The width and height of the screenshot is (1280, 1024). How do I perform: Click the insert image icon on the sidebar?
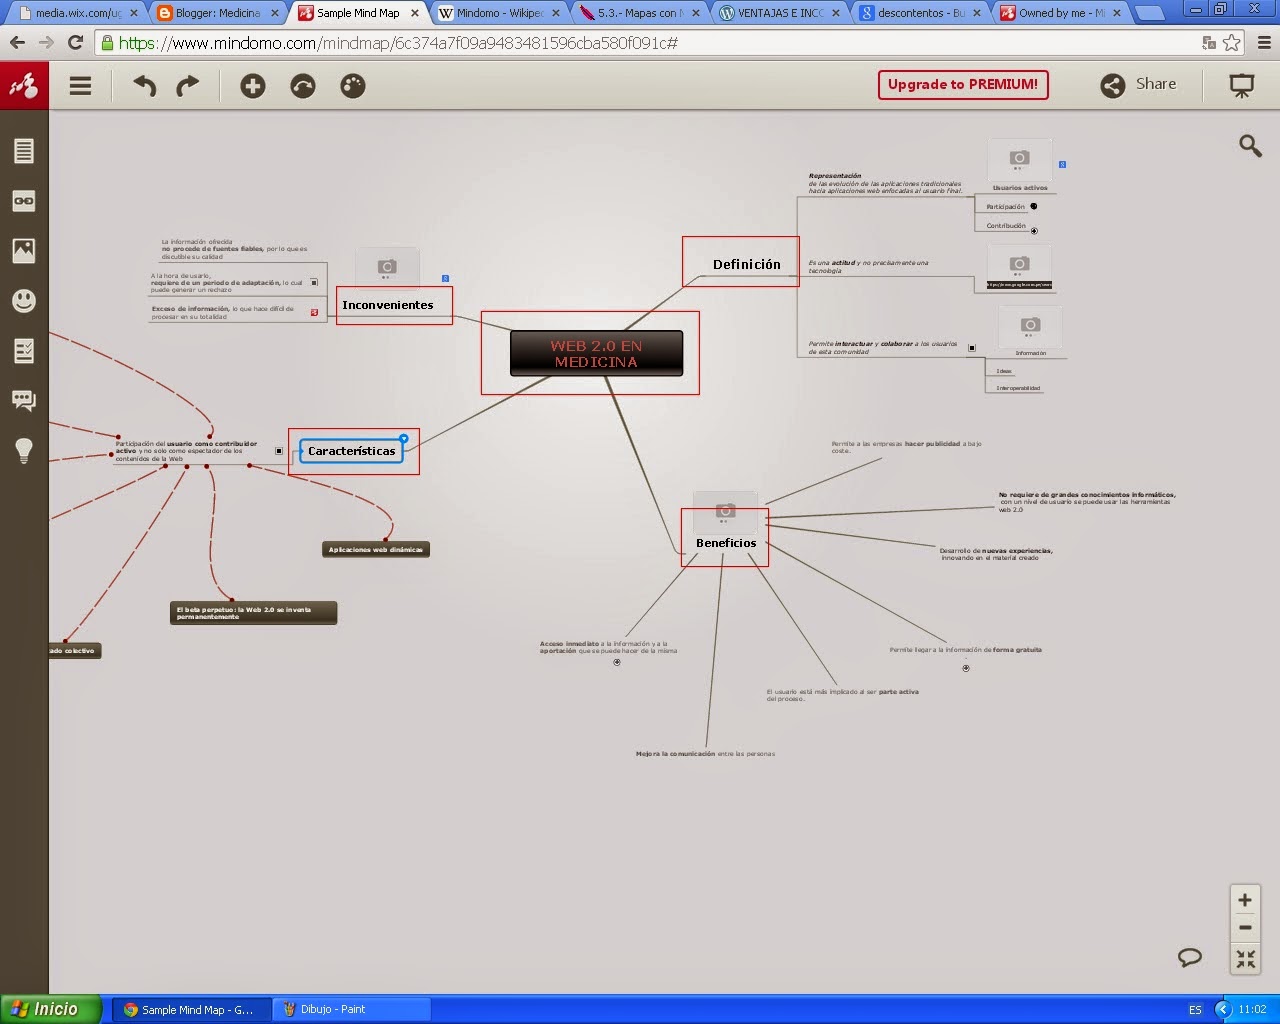24,250
